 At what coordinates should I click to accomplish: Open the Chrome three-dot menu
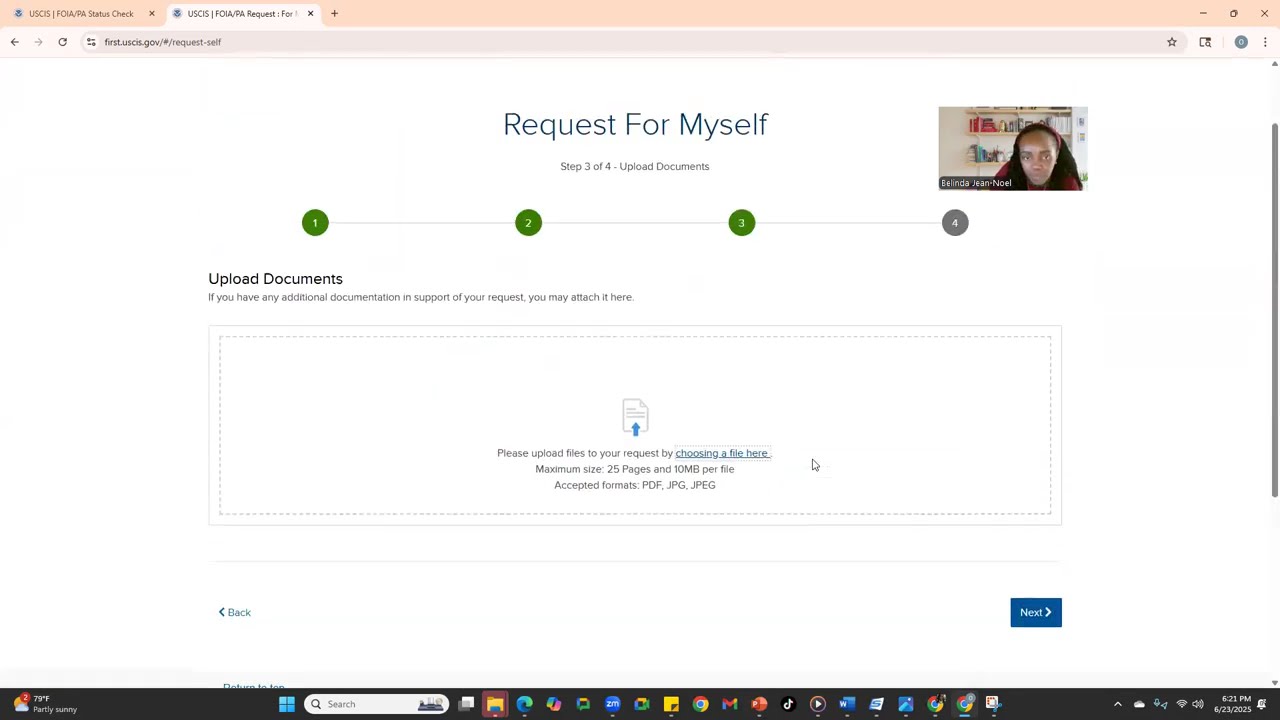click(1265, 42)
